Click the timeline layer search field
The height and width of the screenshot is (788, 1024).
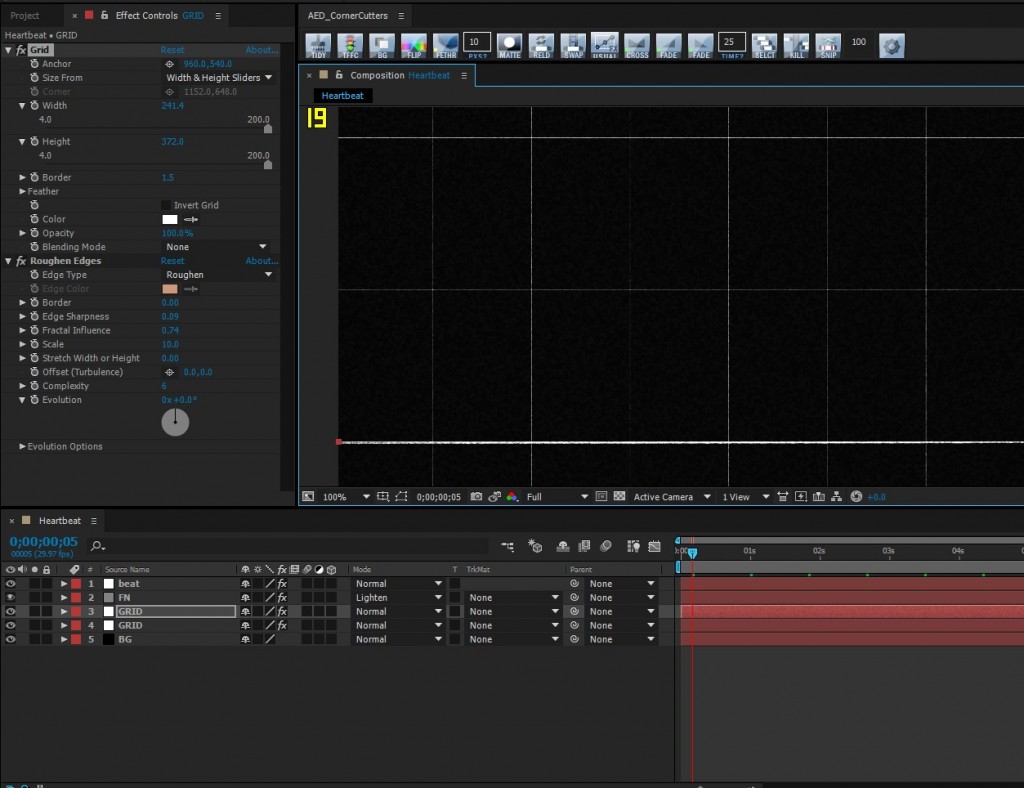[290, 546]
